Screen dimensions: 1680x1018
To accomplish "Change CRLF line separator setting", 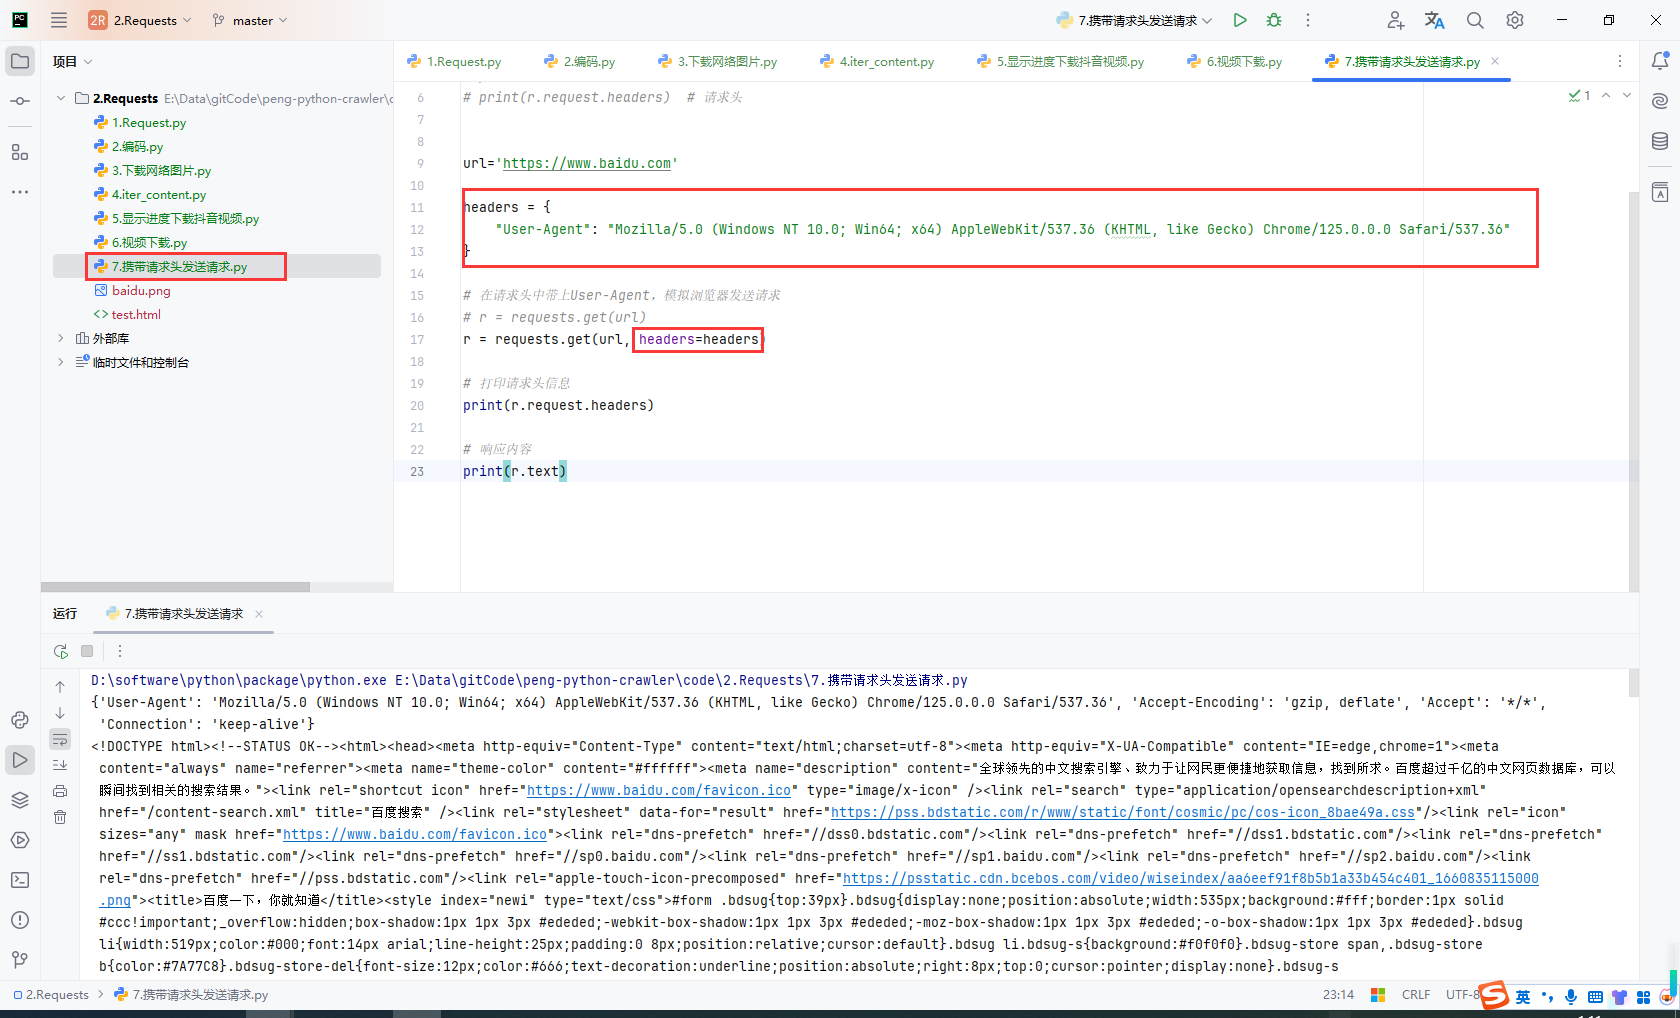I will [1416, 995].
